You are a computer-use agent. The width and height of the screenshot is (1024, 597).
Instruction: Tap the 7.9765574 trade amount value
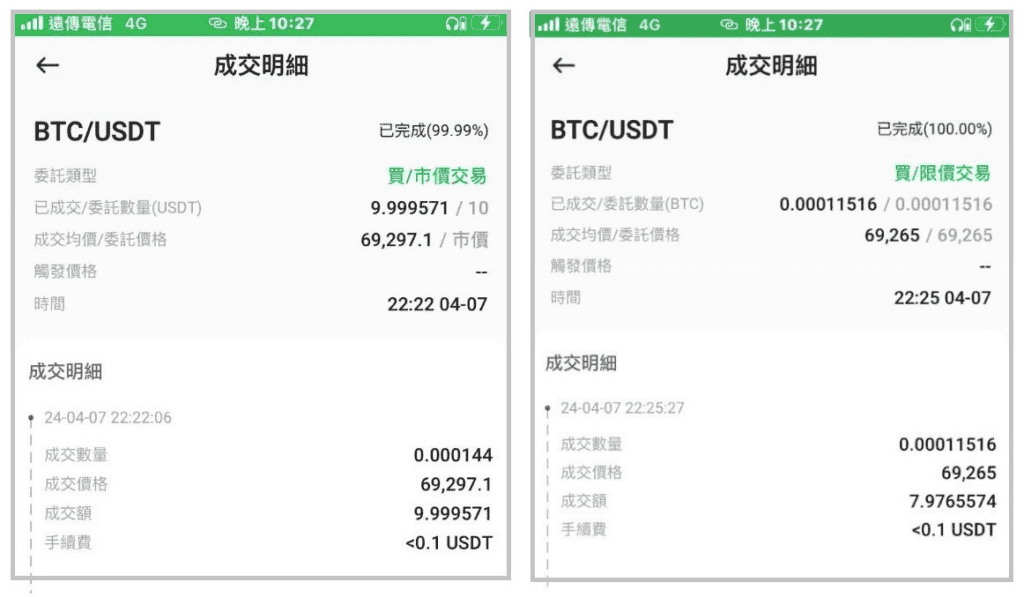point(953,501)
